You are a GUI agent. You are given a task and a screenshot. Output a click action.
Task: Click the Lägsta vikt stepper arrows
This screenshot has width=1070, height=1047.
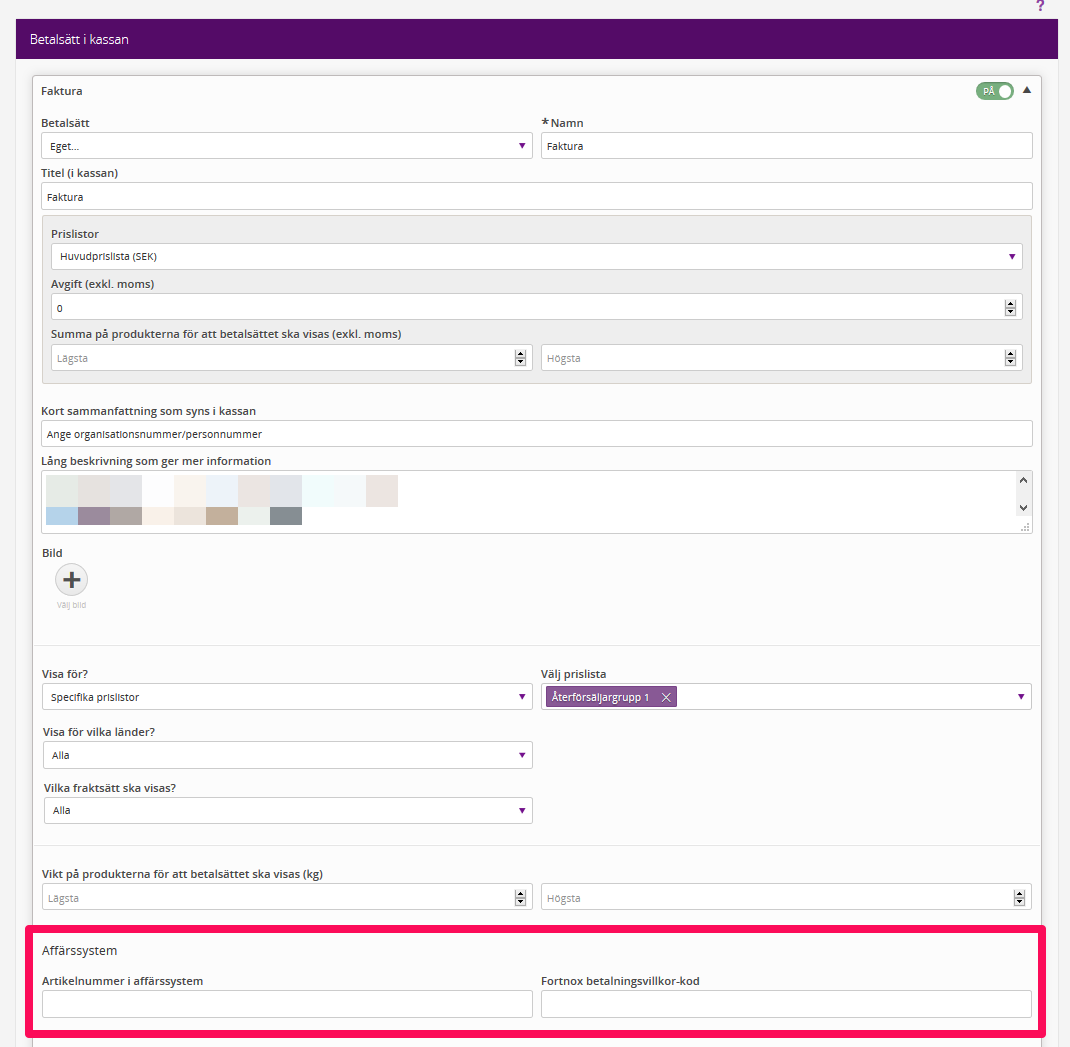coord(520,898)
